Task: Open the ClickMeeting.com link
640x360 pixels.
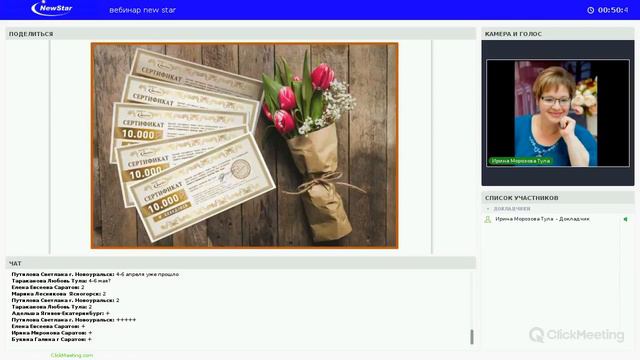Action: click(72, 356)
